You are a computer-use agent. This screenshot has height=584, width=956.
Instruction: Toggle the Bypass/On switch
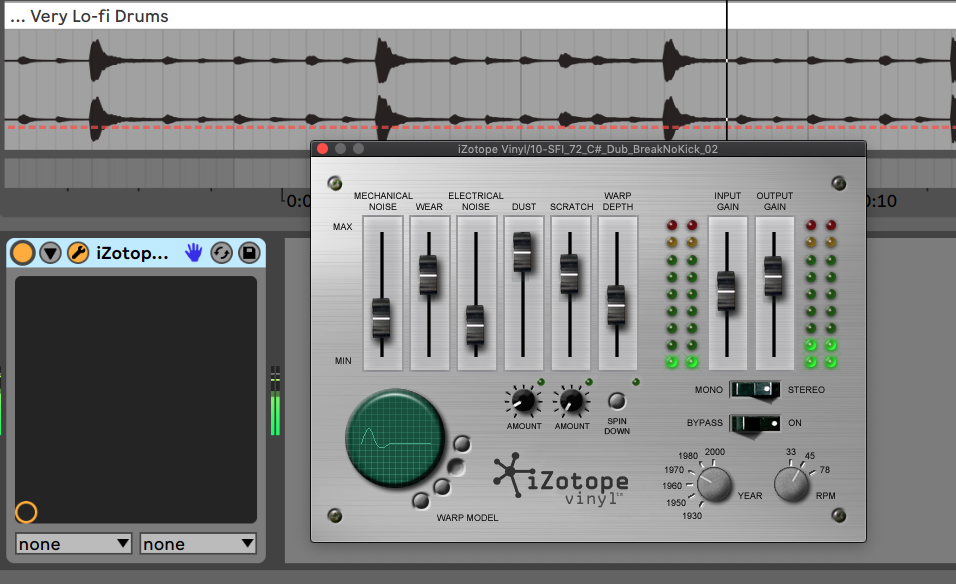[x=755, y=422]
